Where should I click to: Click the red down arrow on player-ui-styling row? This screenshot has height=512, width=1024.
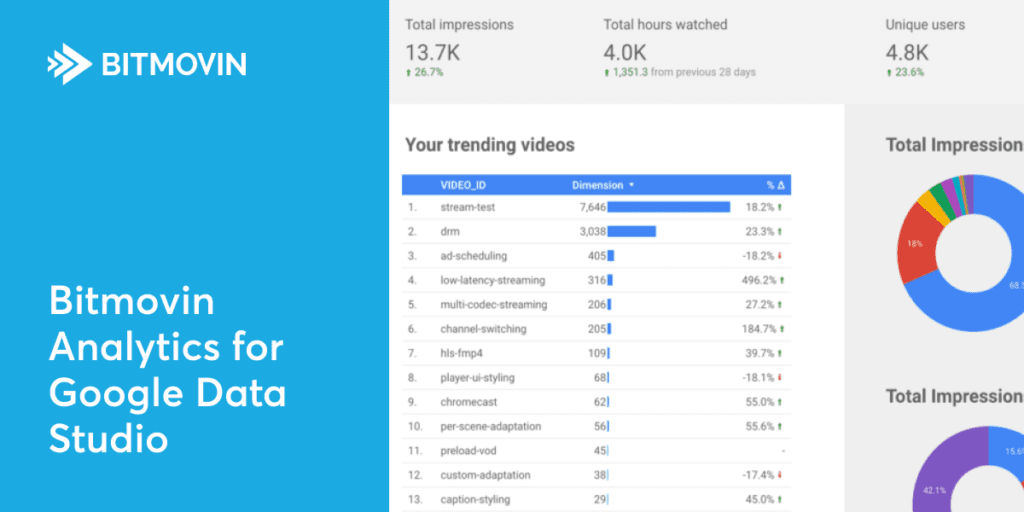click(x=780, y=377)
